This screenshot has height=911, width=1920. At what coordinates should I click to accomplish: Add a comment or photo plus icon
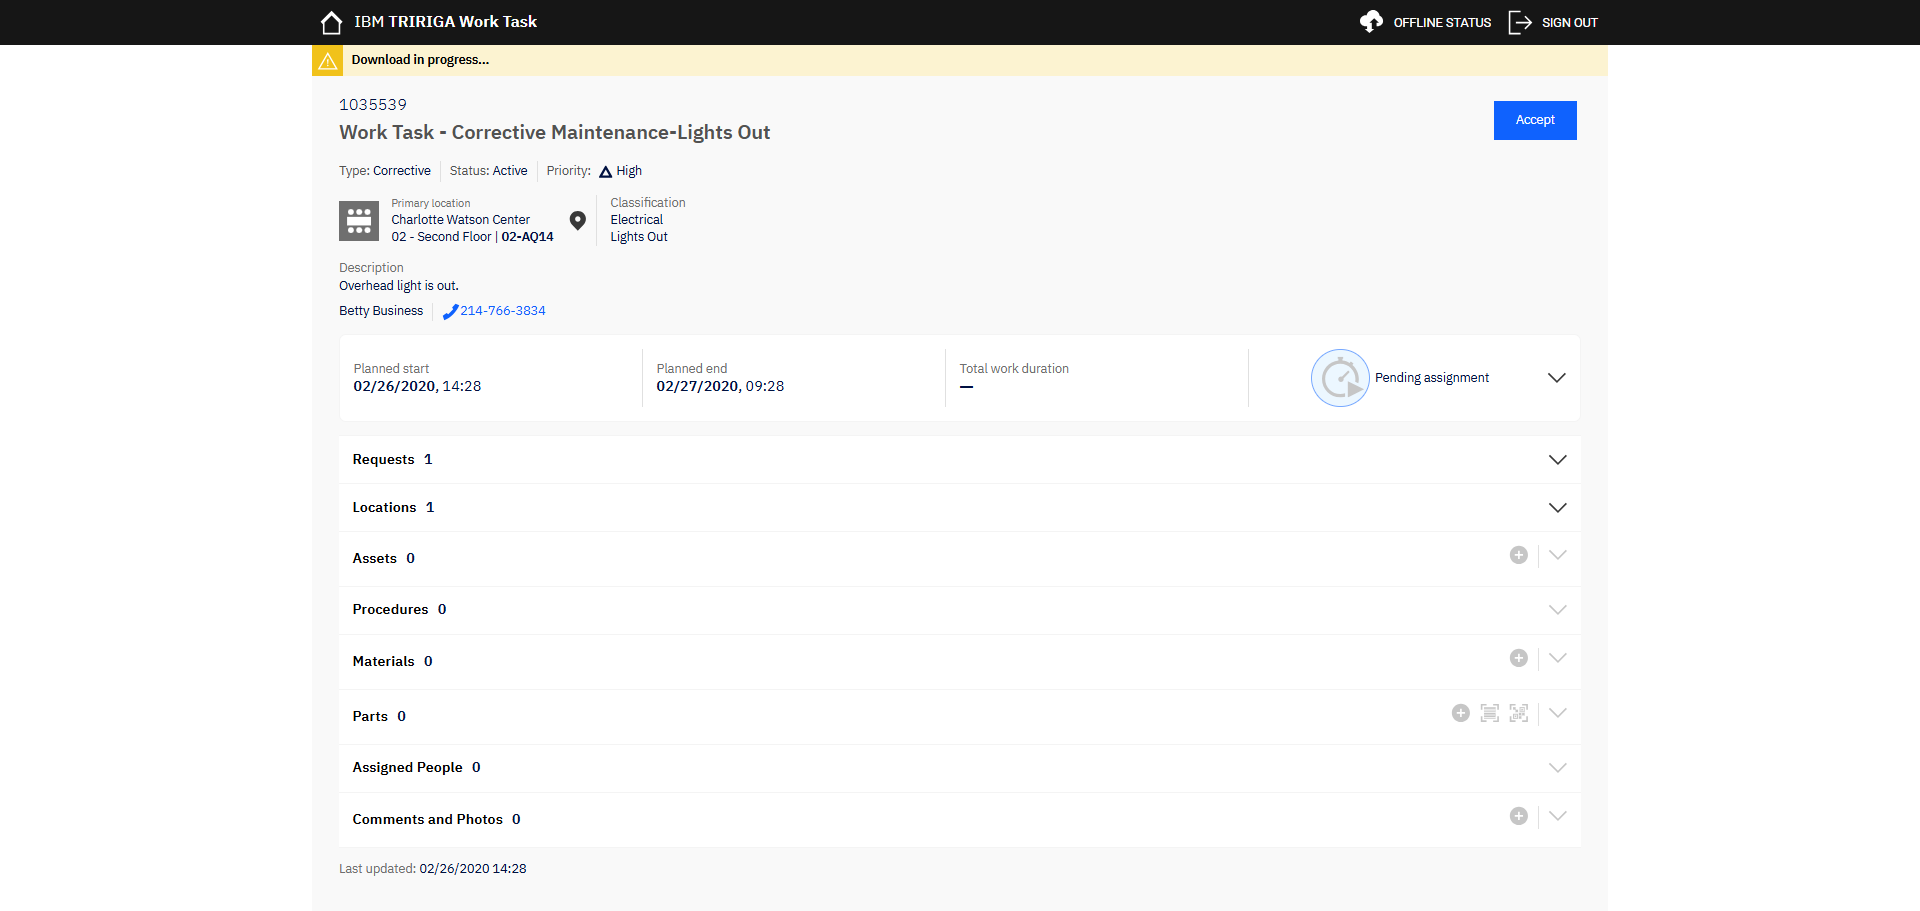[x=1519, y=816]
